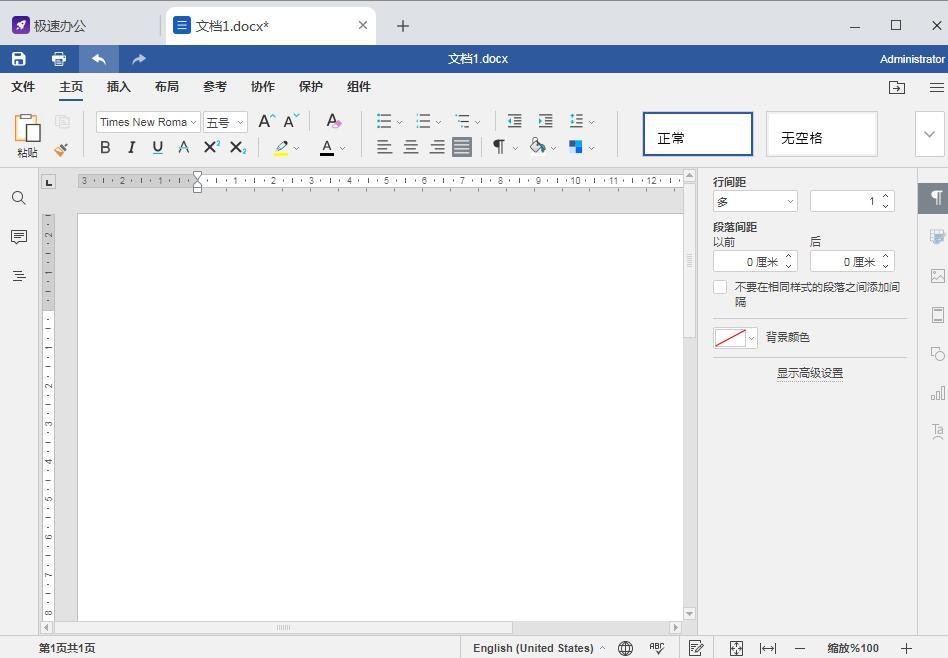Open the 文件 menu

pos(23,87)
